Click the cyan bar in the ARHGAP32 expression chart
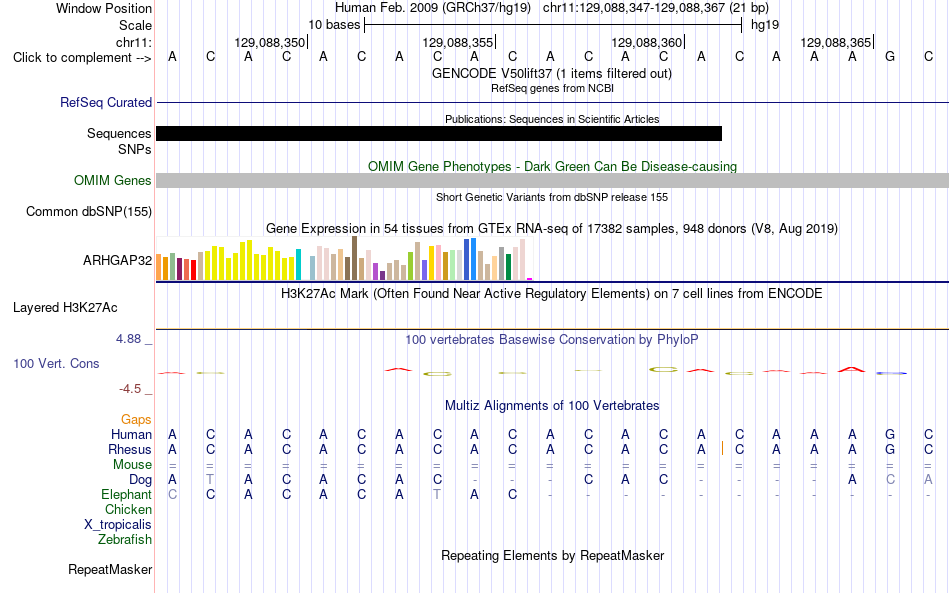This screenshot has height=593, width=950. tap(298, 264)
